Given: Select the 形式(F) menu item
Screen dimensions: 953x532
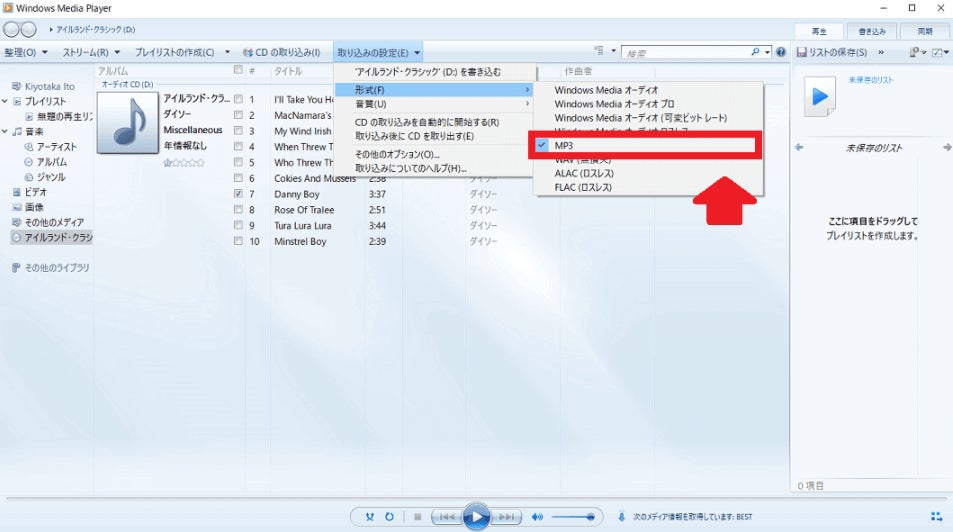Looking at the screenshot, I should [x=435, y=90].
